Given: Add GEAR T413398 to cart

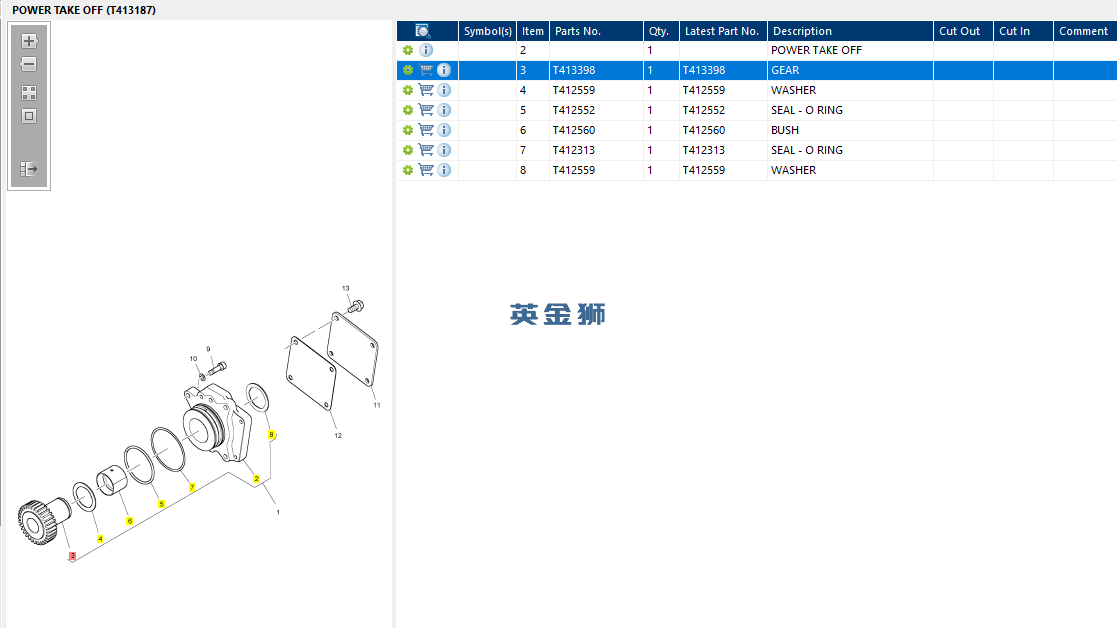Looking at the screenshot, I should (x=426, y=70).
